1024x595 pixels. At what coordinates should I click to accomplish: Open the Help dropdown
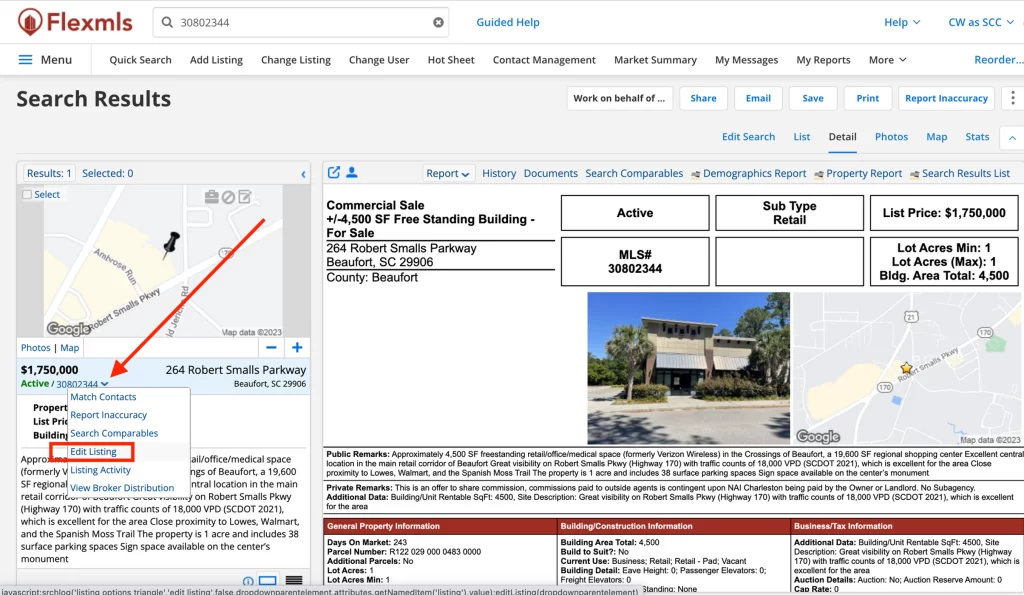point(902,22)
